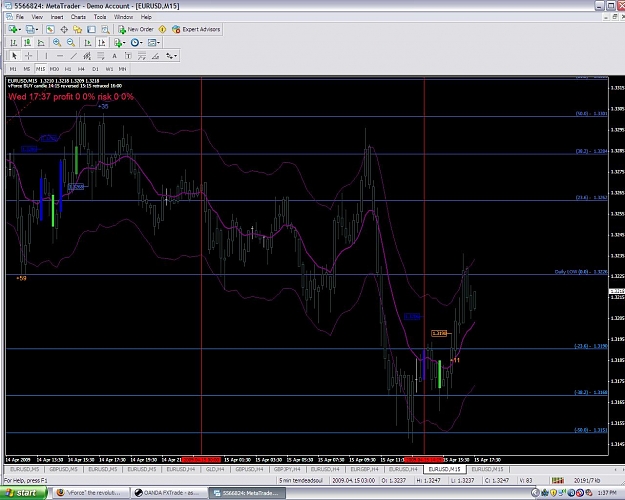The height and width of the screenshot is (500, 625).
Task: Switch chart to line chart style
Action: click(x=41, y=42)
